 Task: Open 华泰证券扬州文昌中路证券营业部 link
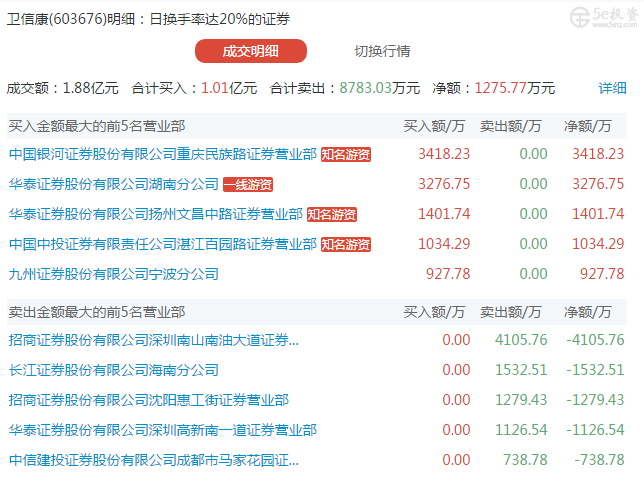(156, 214)
